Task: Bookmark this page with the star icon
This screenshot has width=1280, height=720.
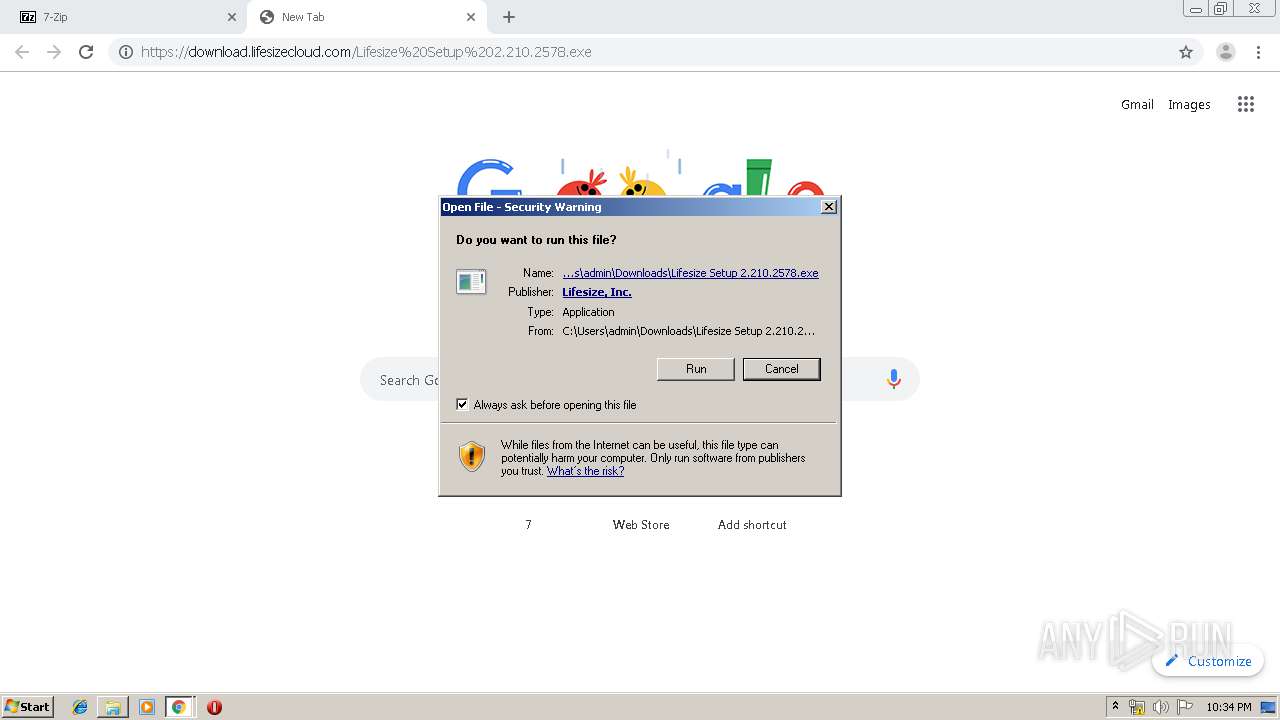Action: [x=1186, y=52]
